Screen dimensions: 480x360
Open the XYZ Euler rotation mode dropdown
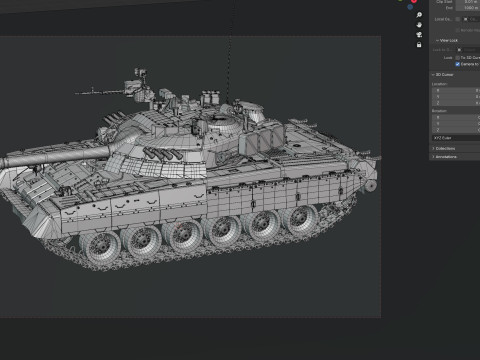[x=456, y=138]
